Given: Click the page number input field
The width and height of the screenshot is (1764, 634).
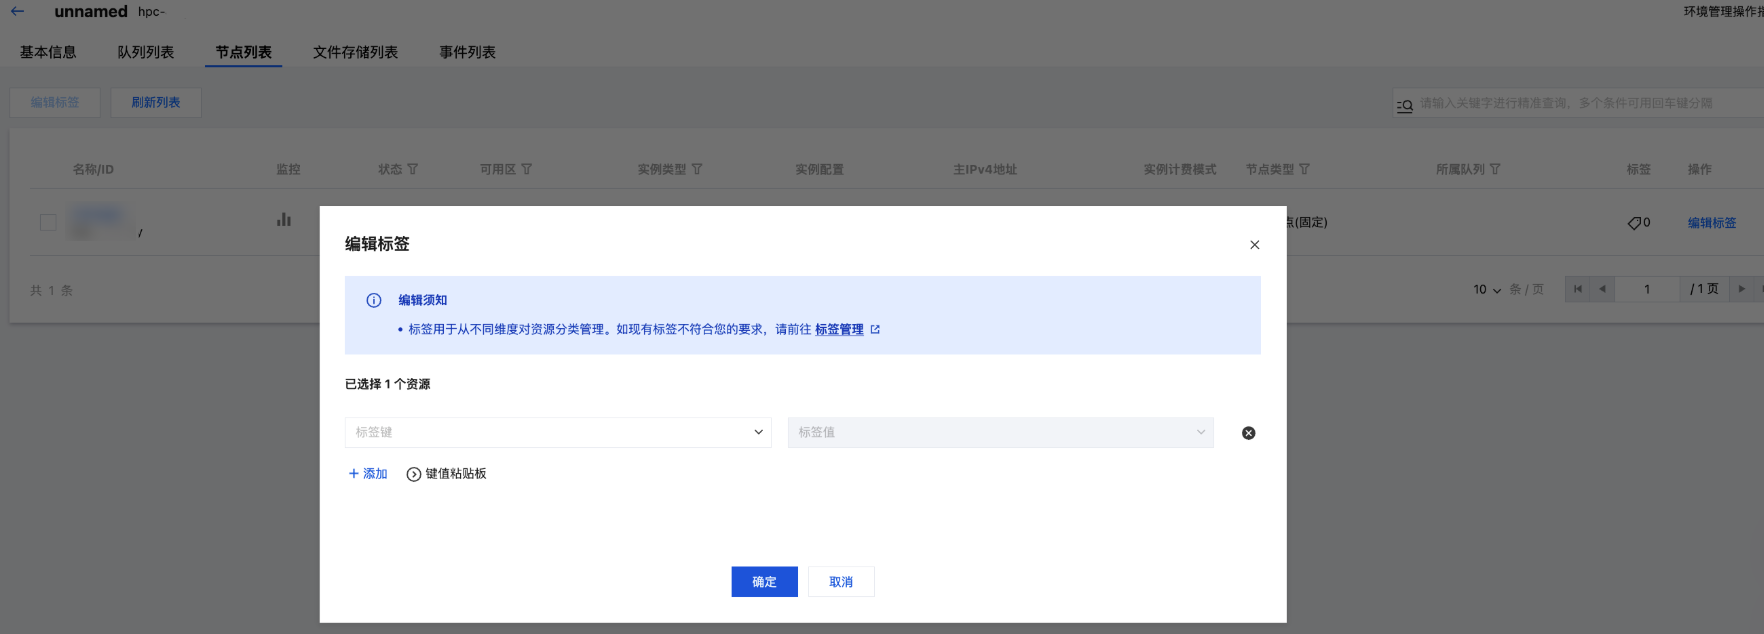Looking at the screenshot, I should click(x=1647, y=290).
